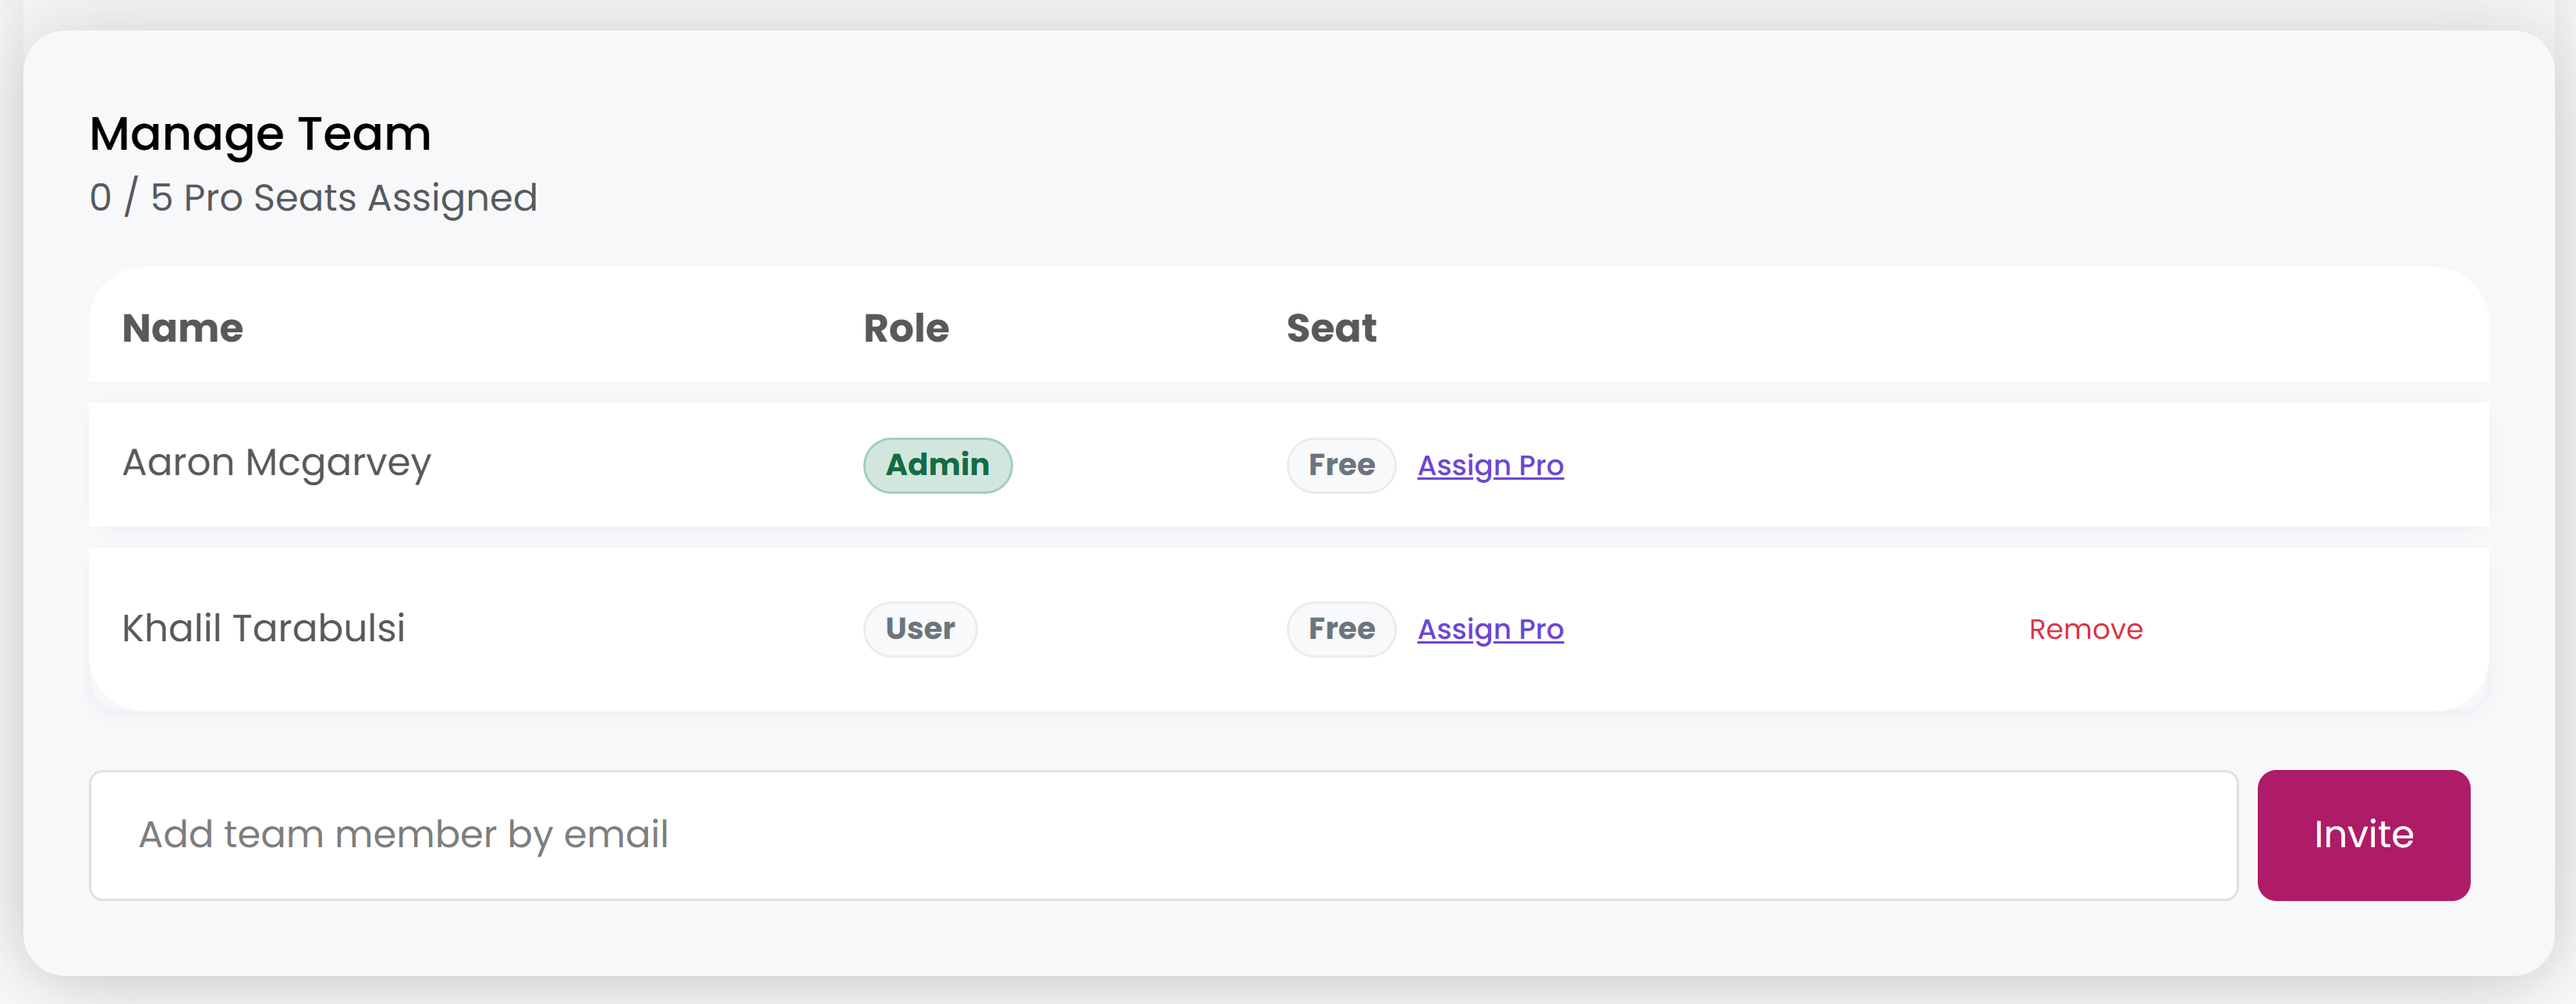Viewport: 2576px width, 1004px height.
Task: Remove Khalil Tarabulsi from the team
Action: (x=2085, y=630)
